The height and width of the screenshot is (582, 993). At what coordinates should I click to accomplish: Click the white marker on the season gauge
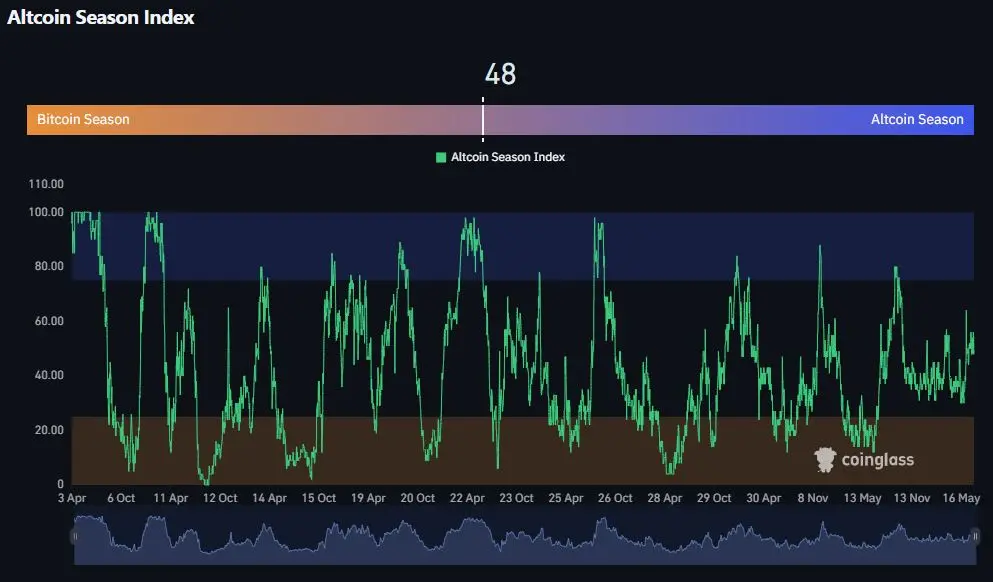point(483,119)
